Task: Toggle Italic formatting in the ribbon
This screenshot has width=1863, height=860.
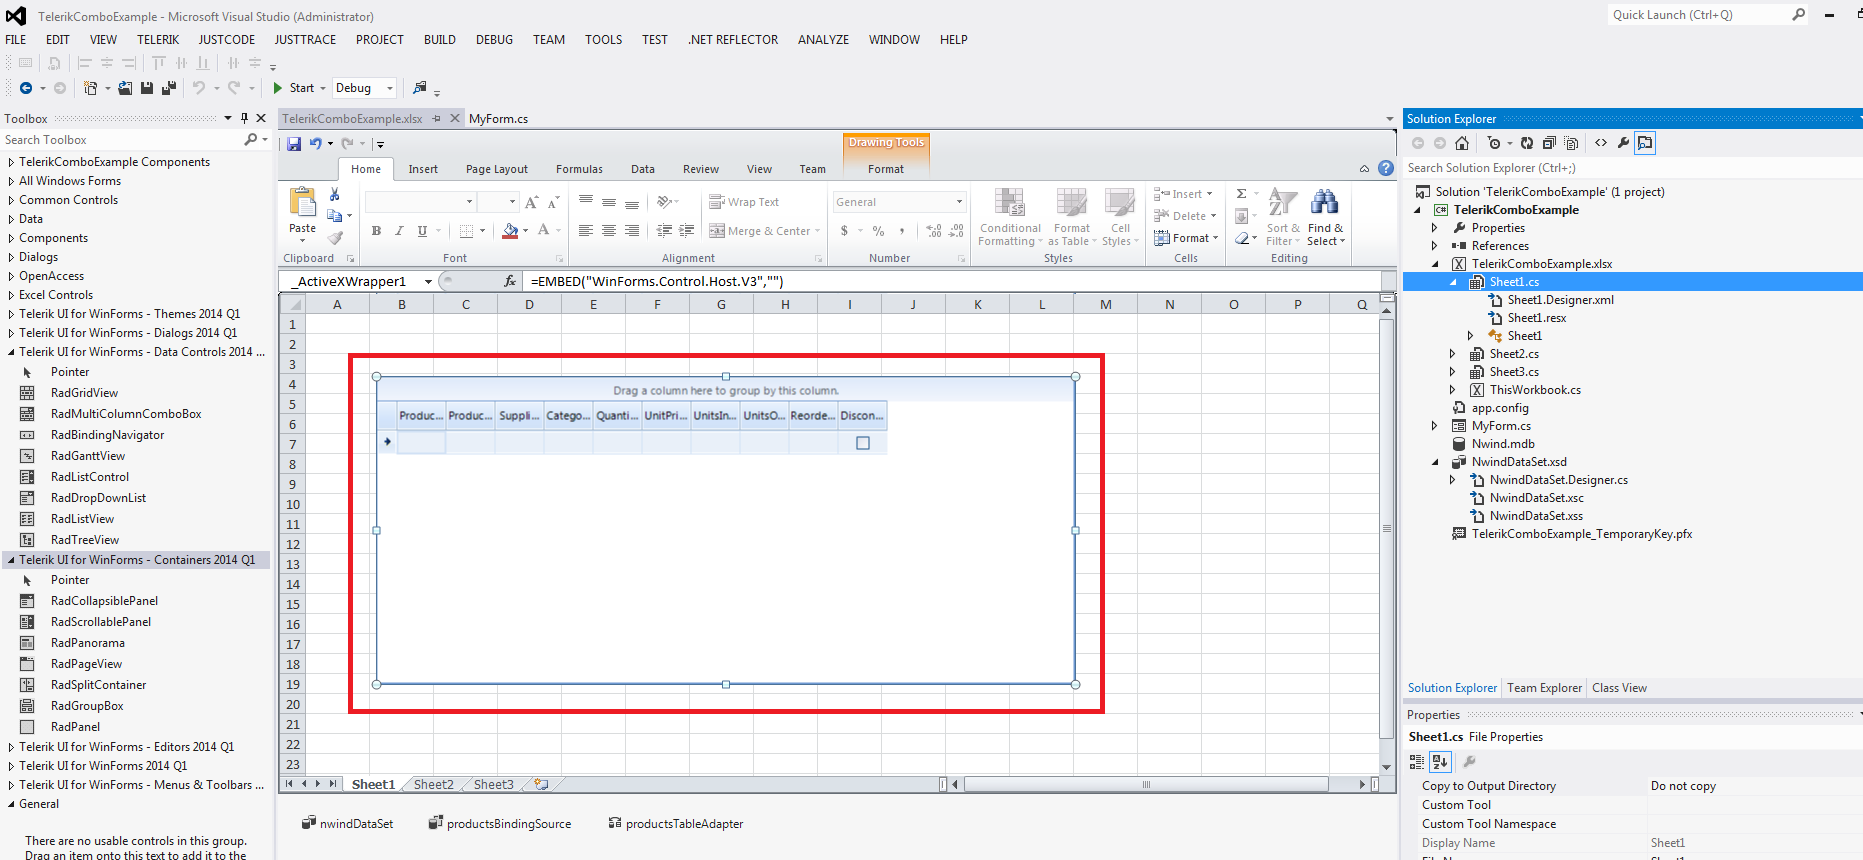Action: [399, 231]
